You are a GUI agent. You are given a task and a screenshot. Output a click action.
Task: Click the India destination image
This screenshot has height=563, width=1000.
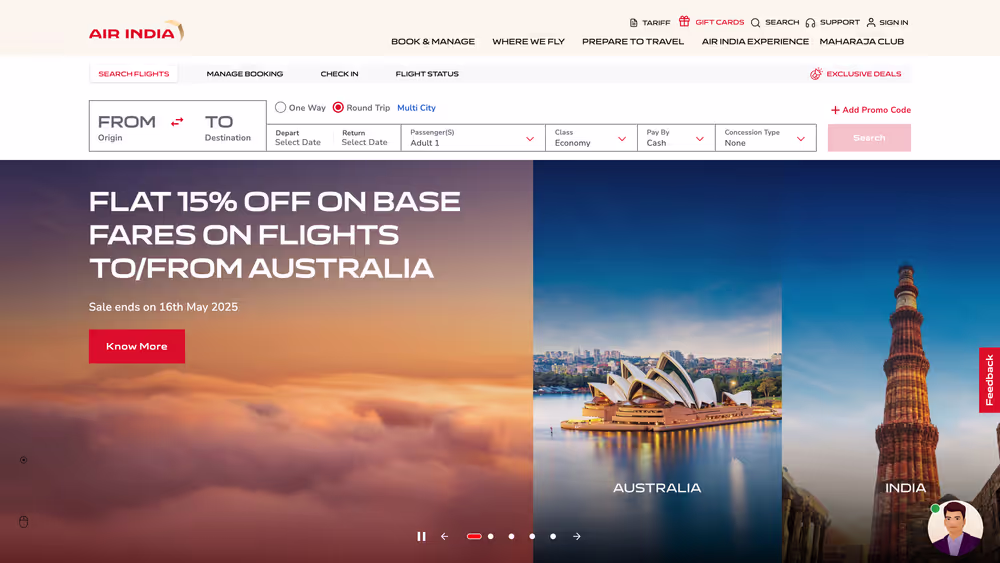click(x=891, y=362)
